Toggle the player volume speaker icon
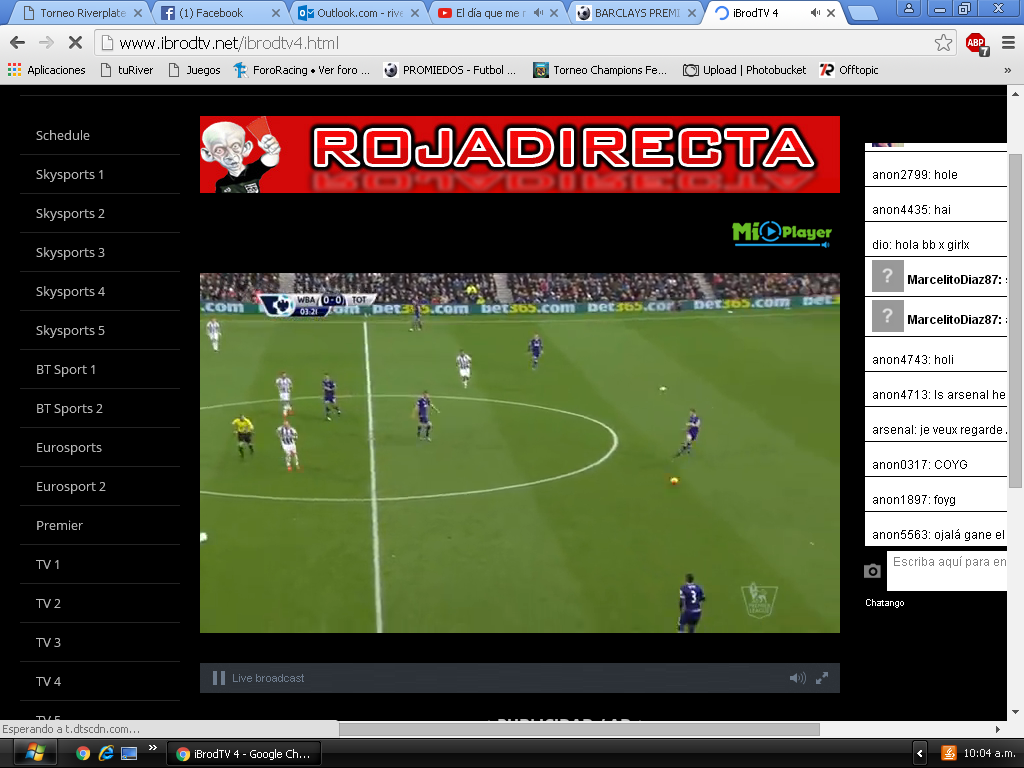This screenshot has width=1024, height=768. [797, 678]
